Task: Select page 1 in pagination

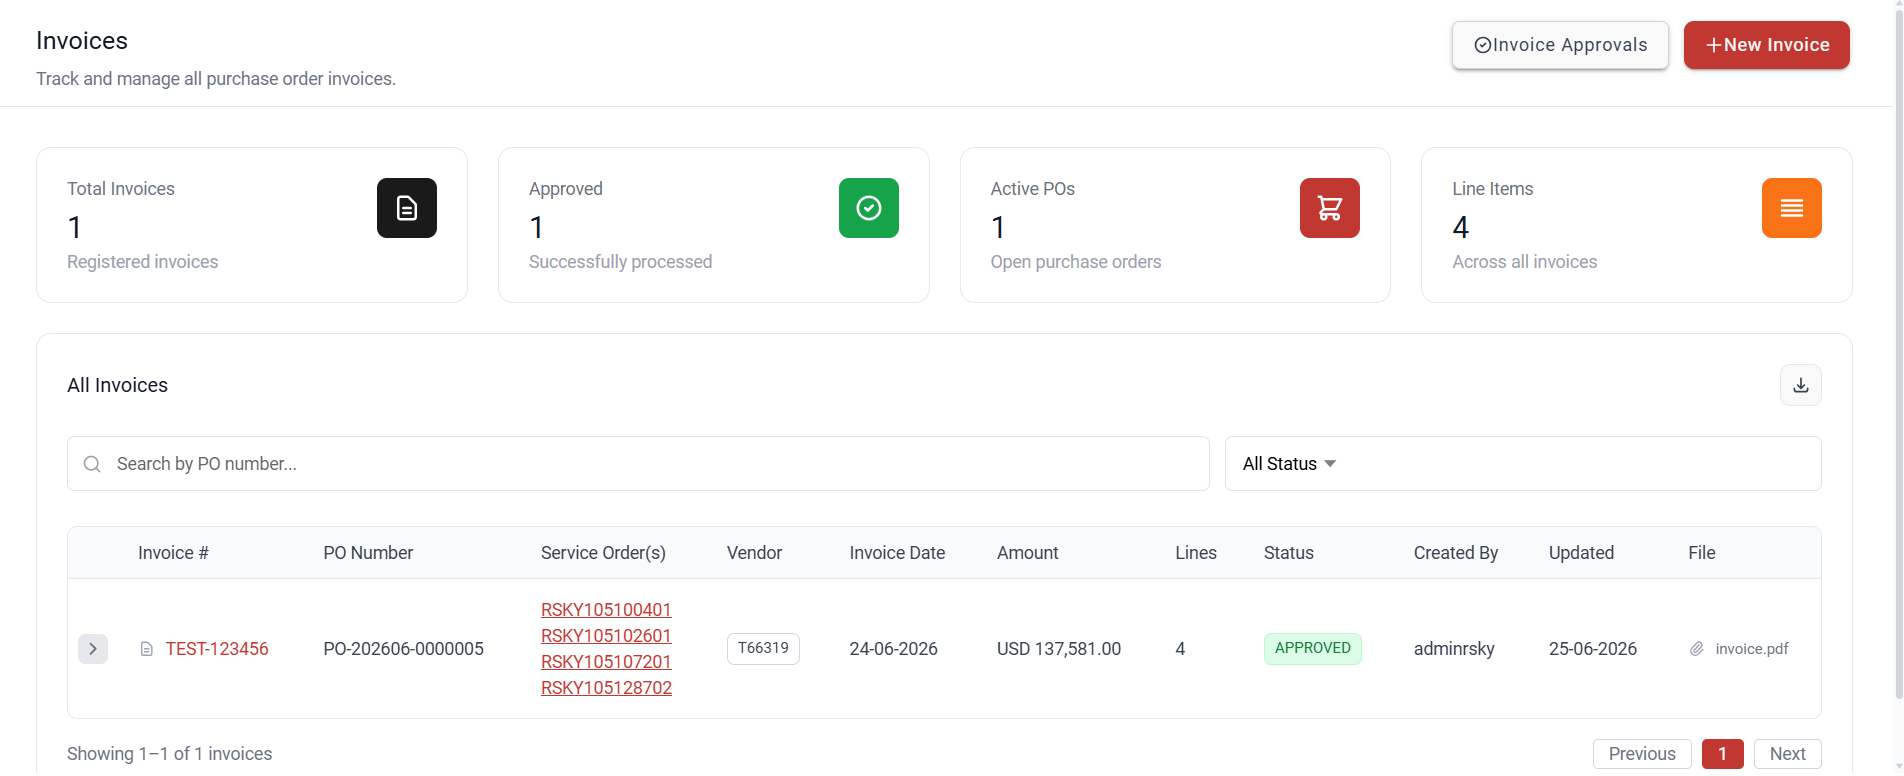Action: coord(1723,754)
